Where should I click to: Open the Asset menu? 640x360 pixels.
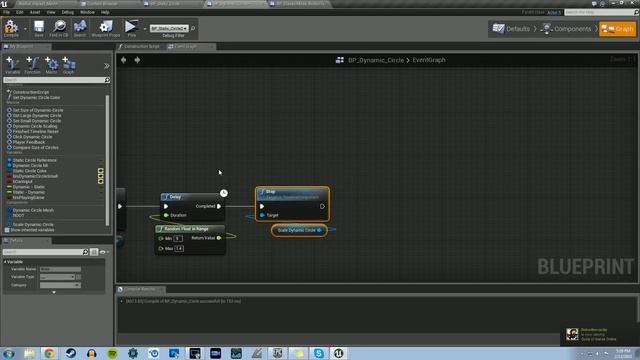35,12
